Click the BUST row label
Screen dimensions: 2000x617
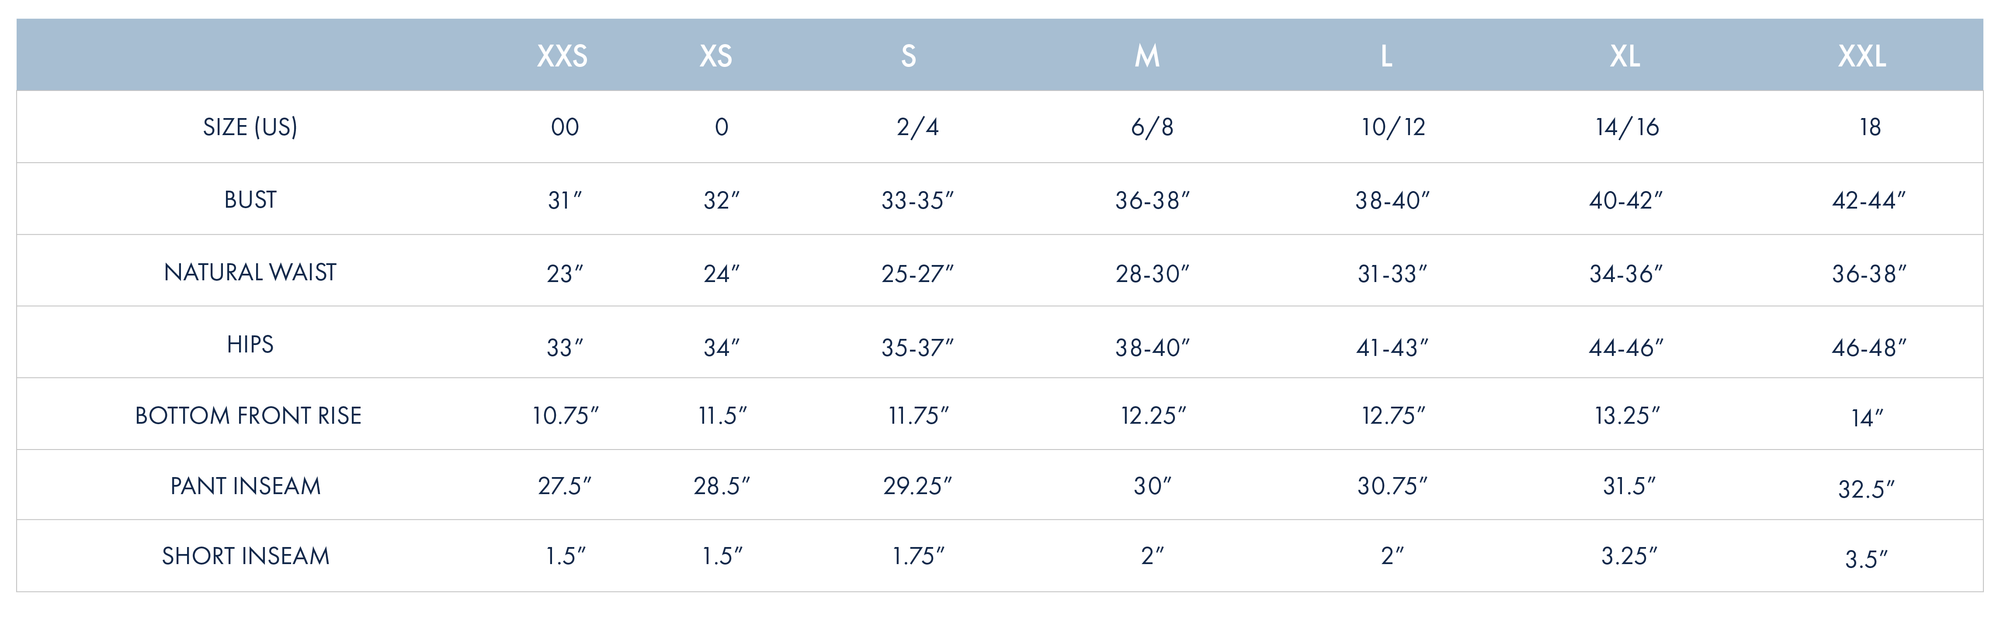tap(250, 200)
